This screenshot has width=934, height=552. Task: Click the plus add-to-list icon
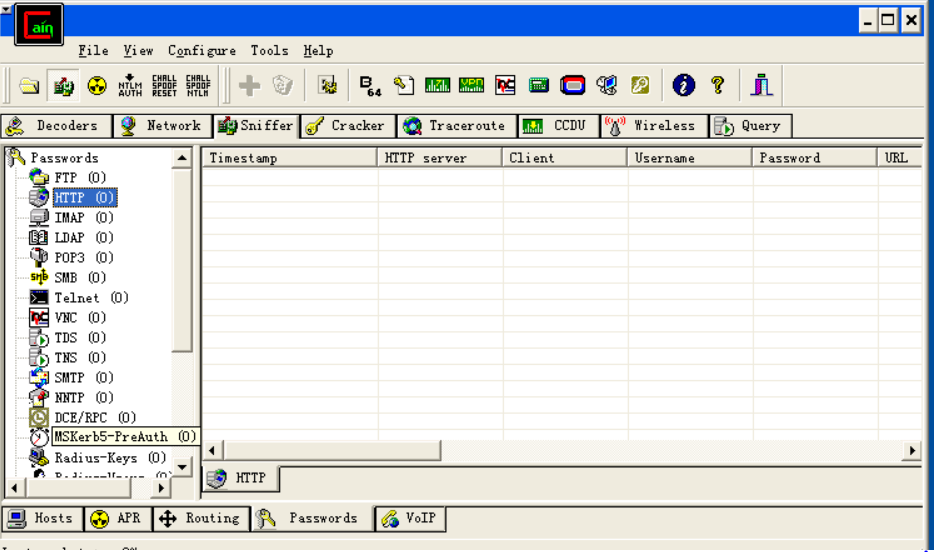[x=249, y=86]
